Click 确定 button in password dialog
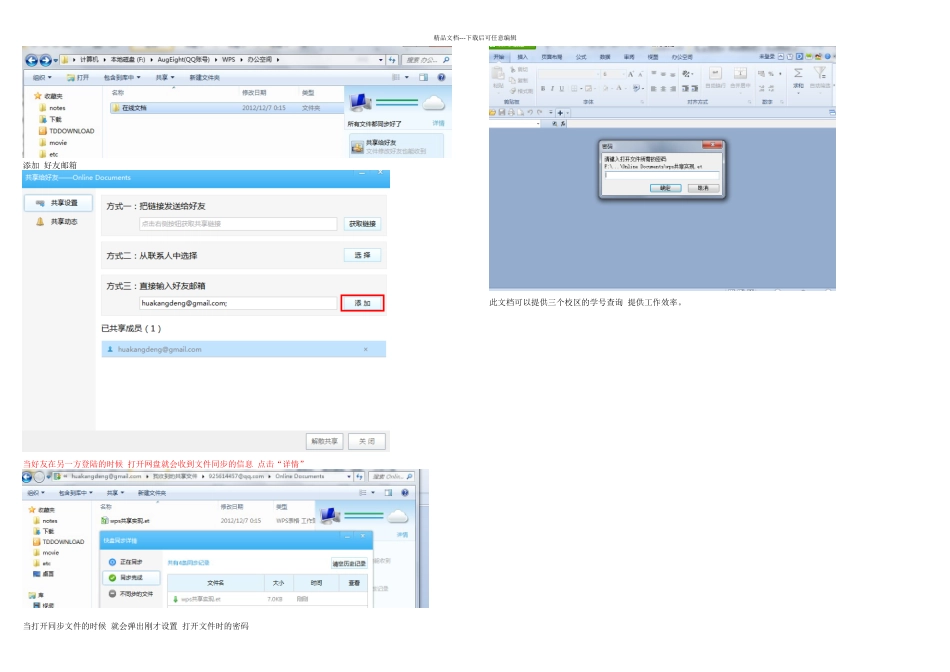 (x=665, y=188)
